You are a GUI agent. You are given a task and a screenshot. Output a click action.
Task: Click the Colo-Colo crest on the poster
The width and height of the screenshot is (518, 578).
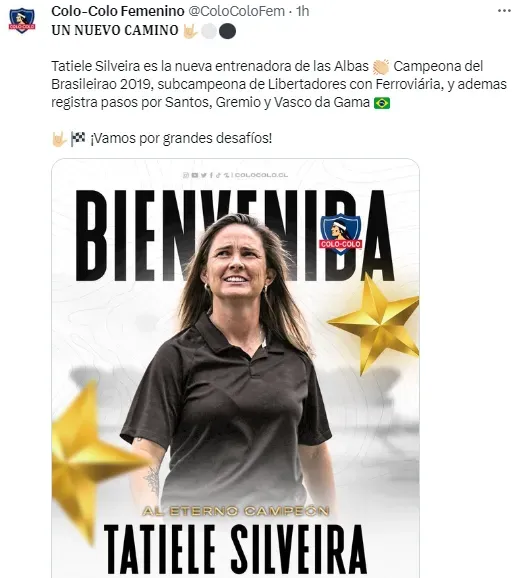[x=340, y=234]
